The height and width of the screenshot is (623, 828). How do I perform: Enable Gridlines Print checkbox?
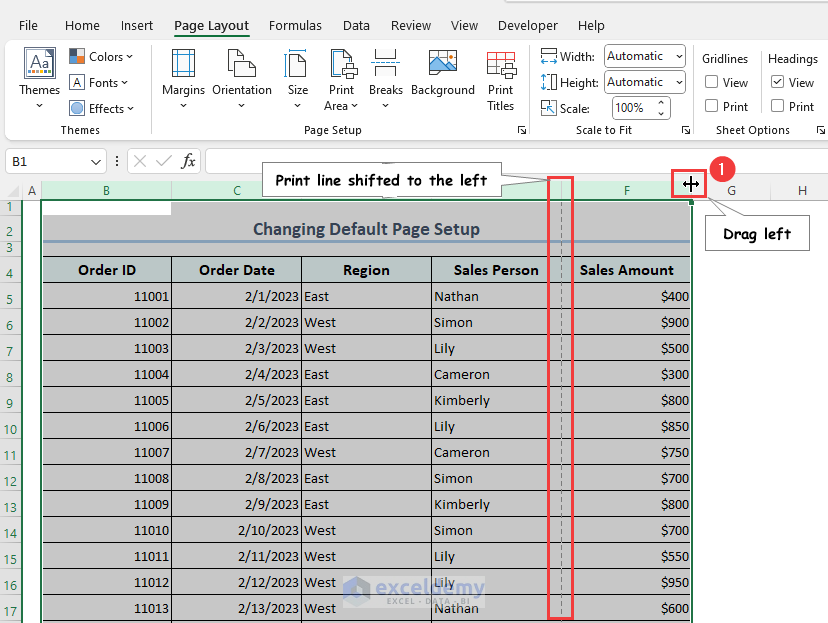click(x=712, y=106)
